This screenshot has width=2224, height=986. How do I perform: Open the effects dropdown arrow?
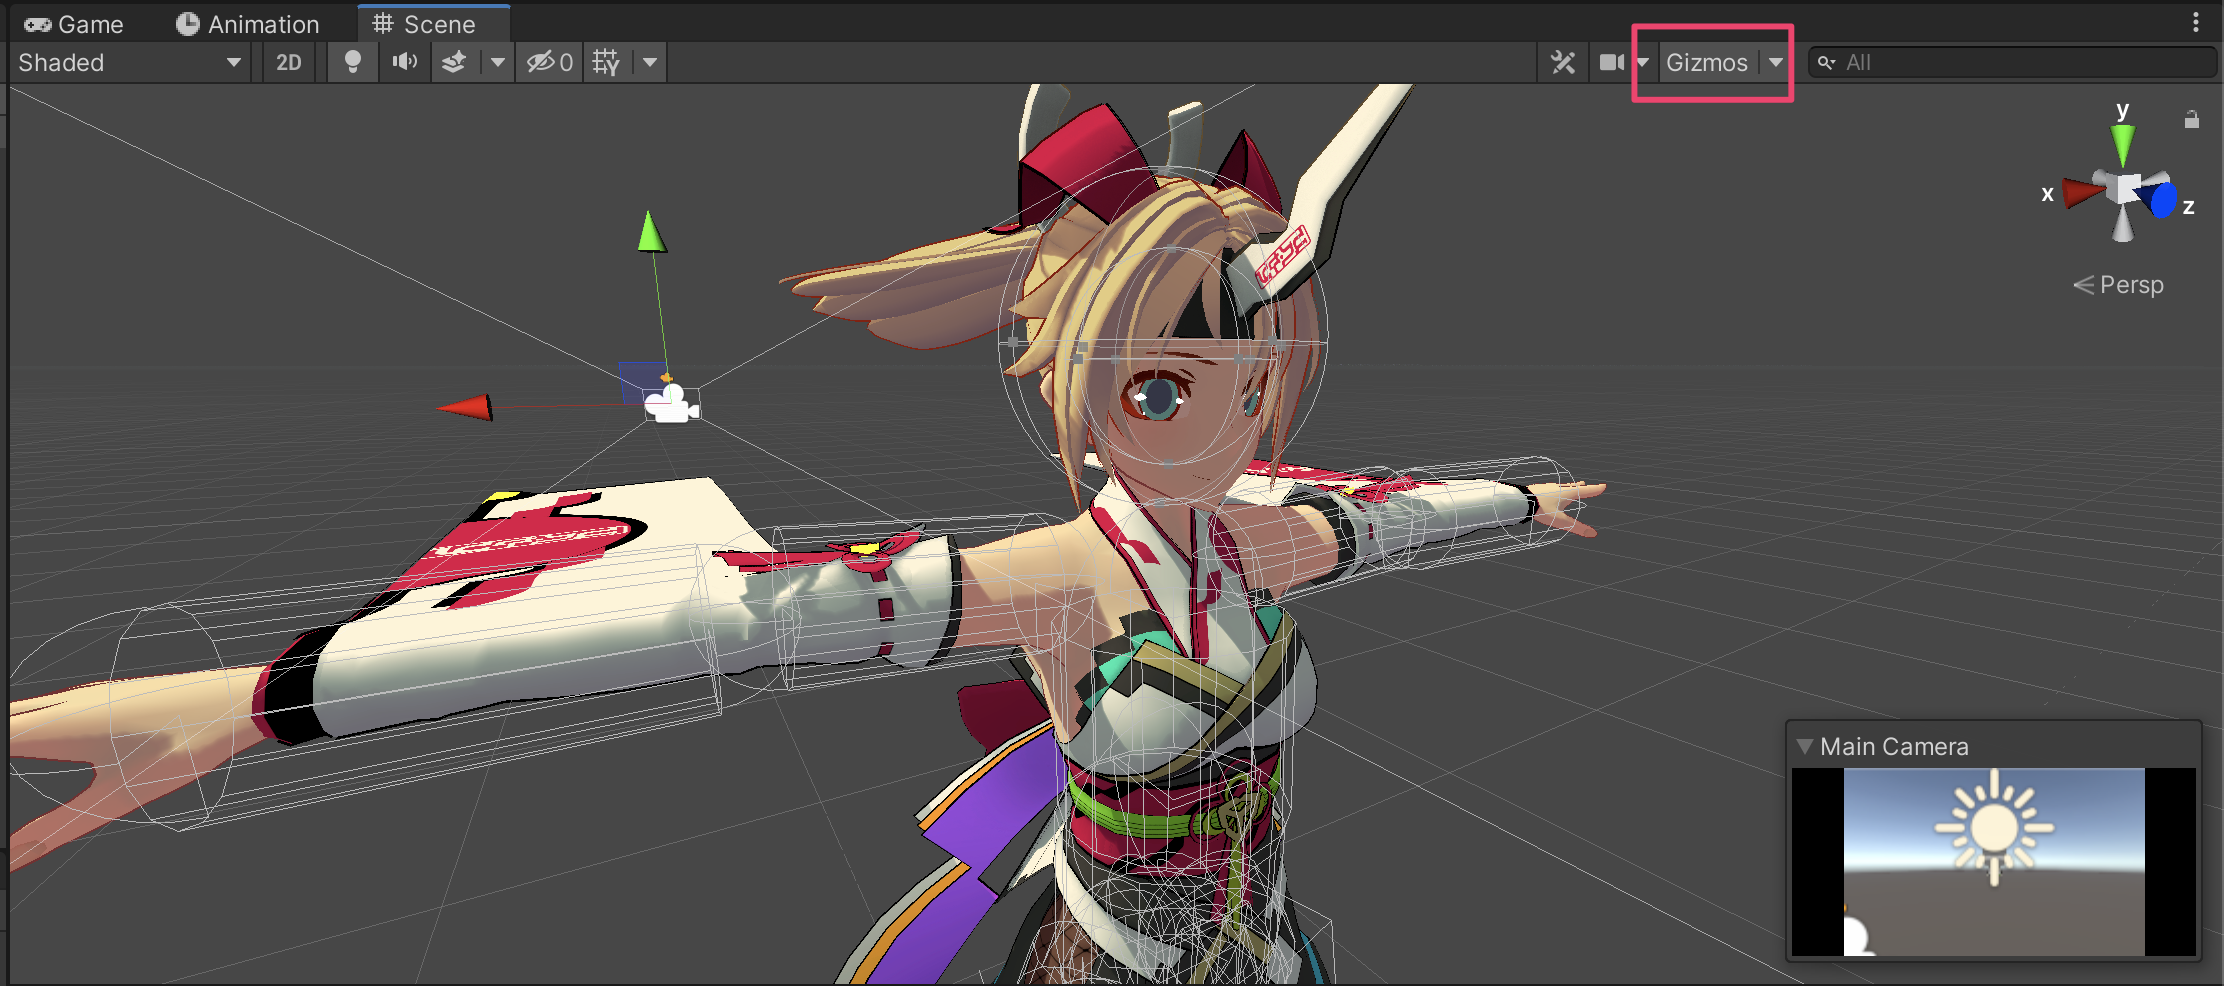click(497, 62)
